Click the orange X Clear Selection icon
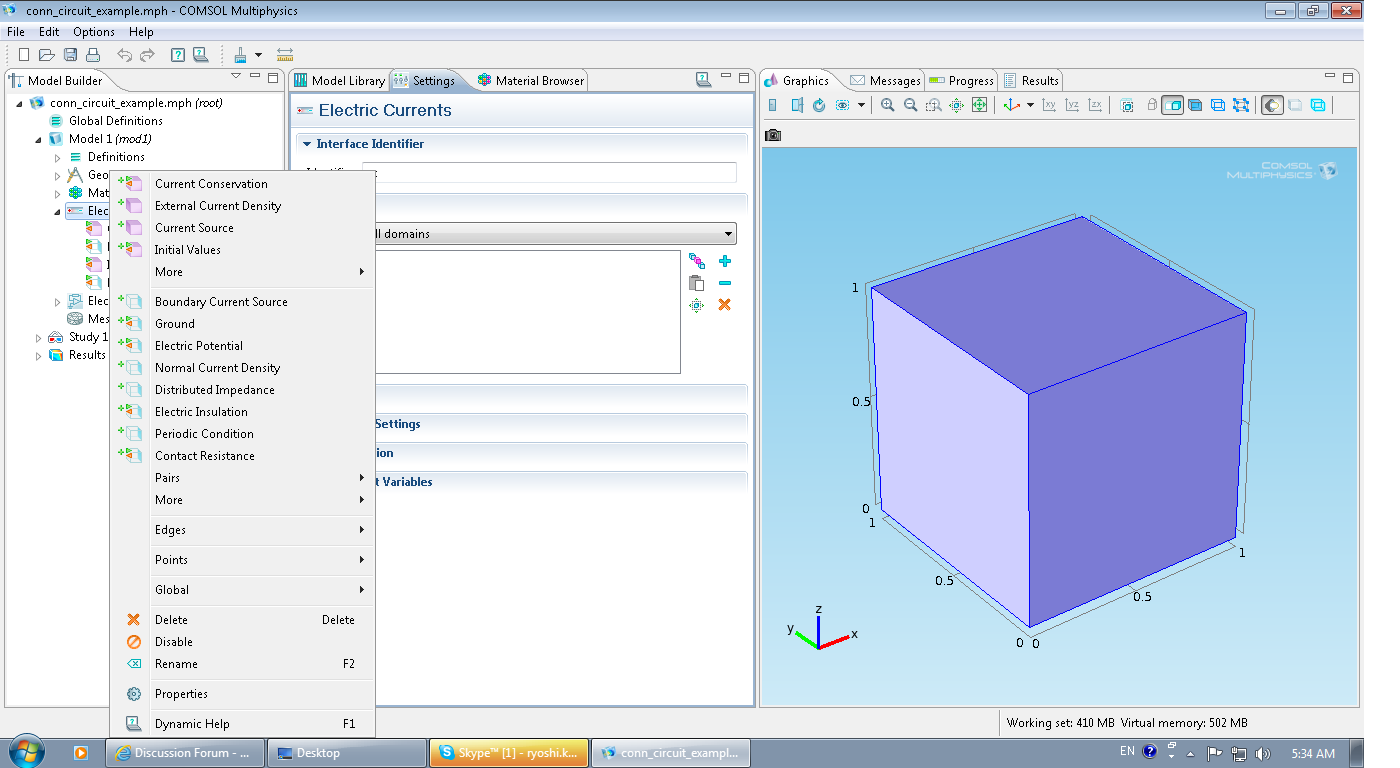The height and width of the screenshot is (768, 1400). tap(725, 304)
